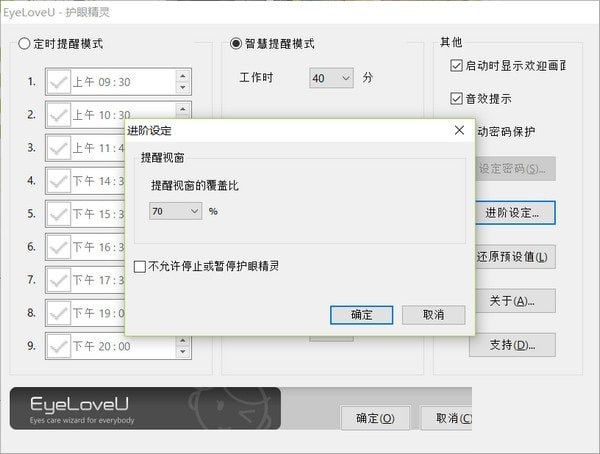This screenshot has width=600, height=454.
Task: Open the 支持(D)... button
Action: click(513, 345)
